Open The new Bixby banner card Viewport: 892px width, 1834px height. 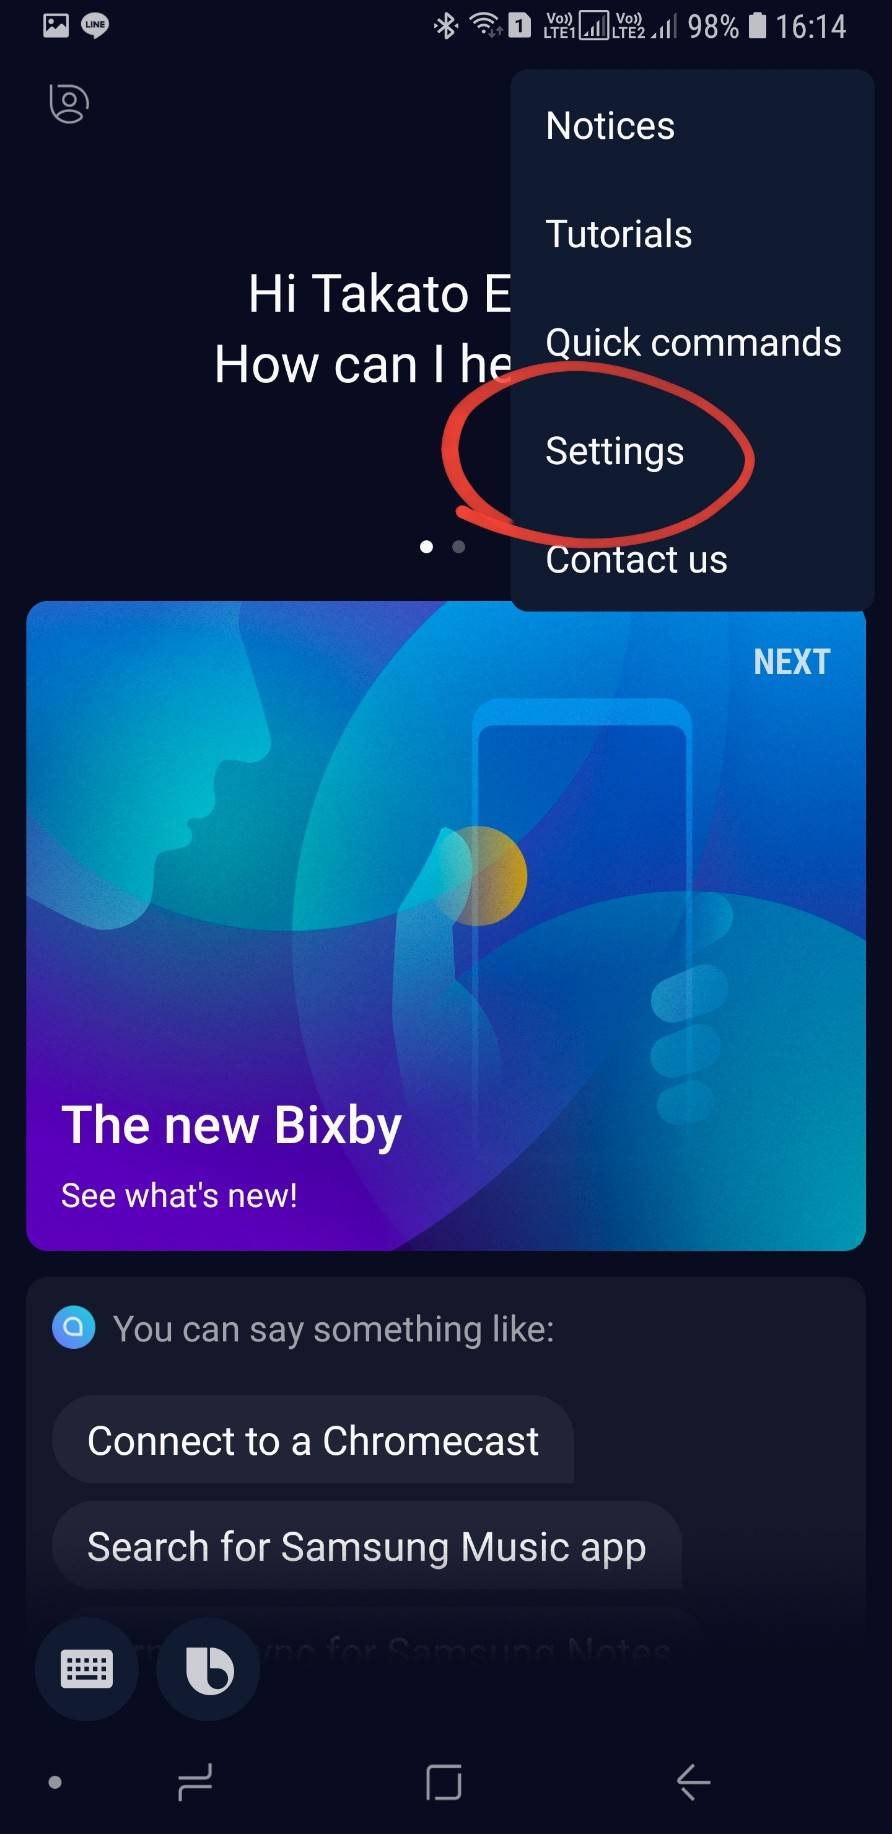pos(446,926)
